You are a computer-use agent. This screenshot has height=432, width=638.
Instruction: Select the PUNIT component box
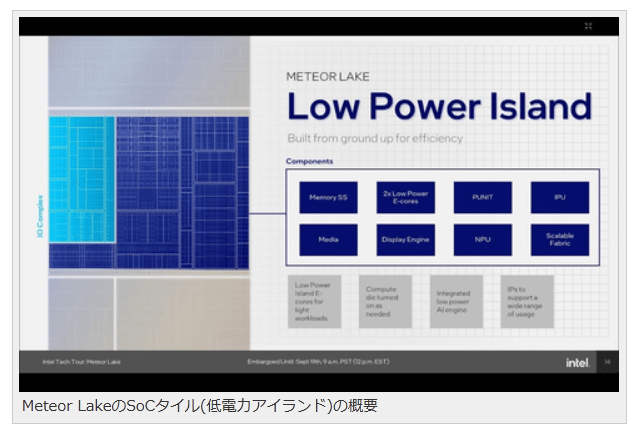(x=482, y=197)
